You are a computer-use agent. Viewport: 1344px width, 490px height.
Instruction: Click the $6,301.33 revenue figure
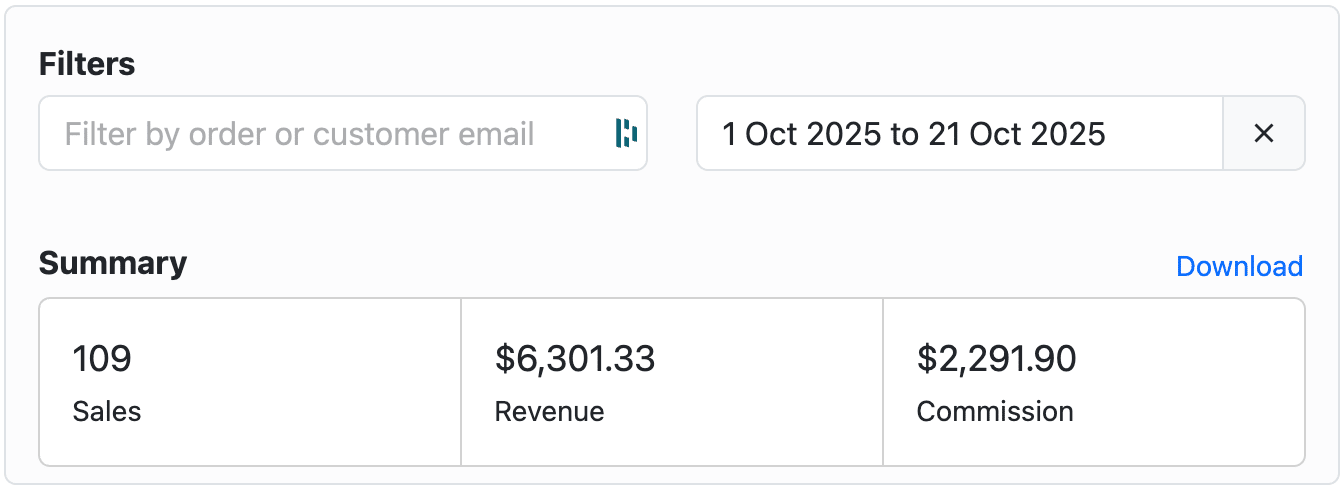(x=575, y=359)
